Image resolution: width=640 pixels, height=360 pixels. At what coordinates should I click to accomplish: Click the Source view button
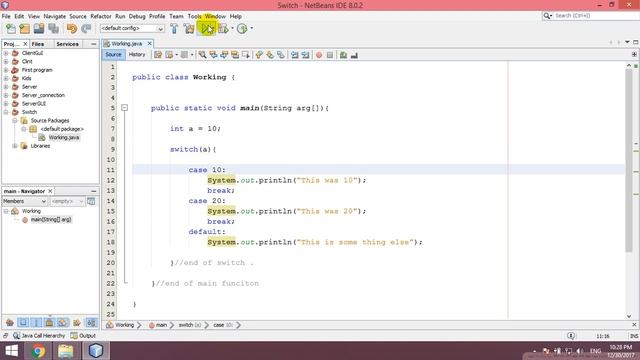tap(113, 55)
